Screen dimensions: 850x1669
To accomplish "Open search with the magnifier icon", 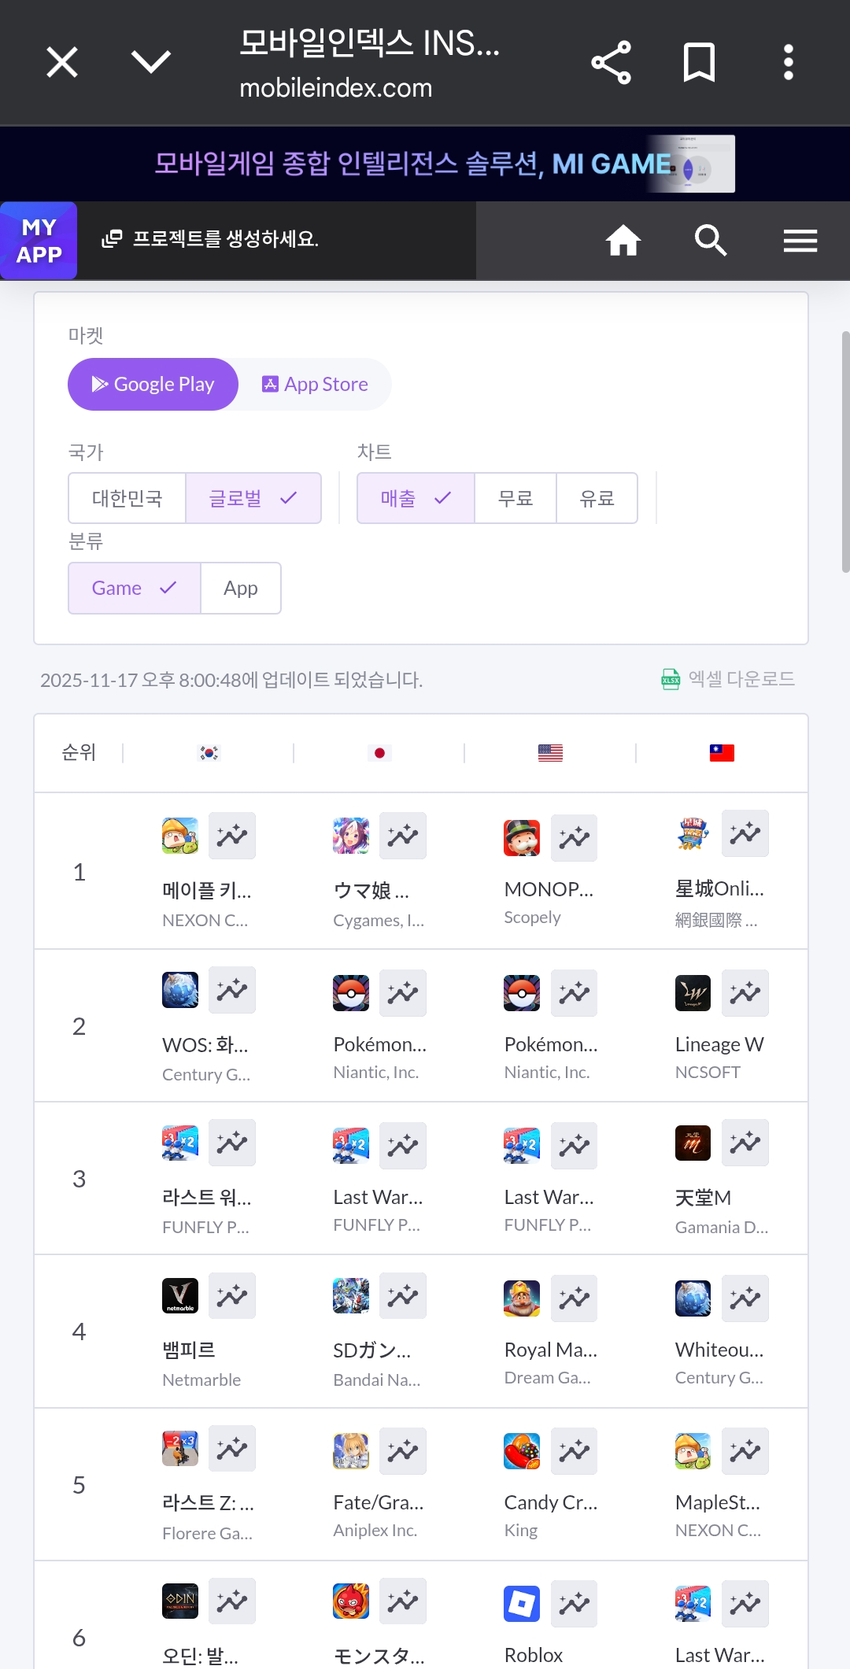I will point(711,240).
